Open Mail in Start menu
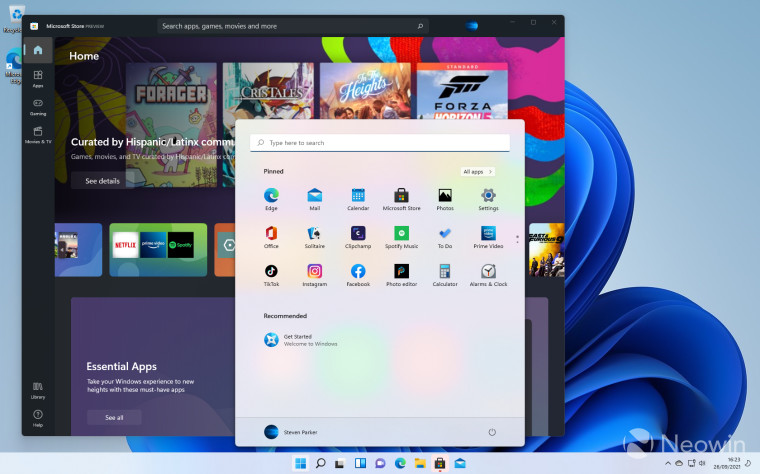Image resolution: width=760 pixels, height=474 pixels. coord(315,199)
